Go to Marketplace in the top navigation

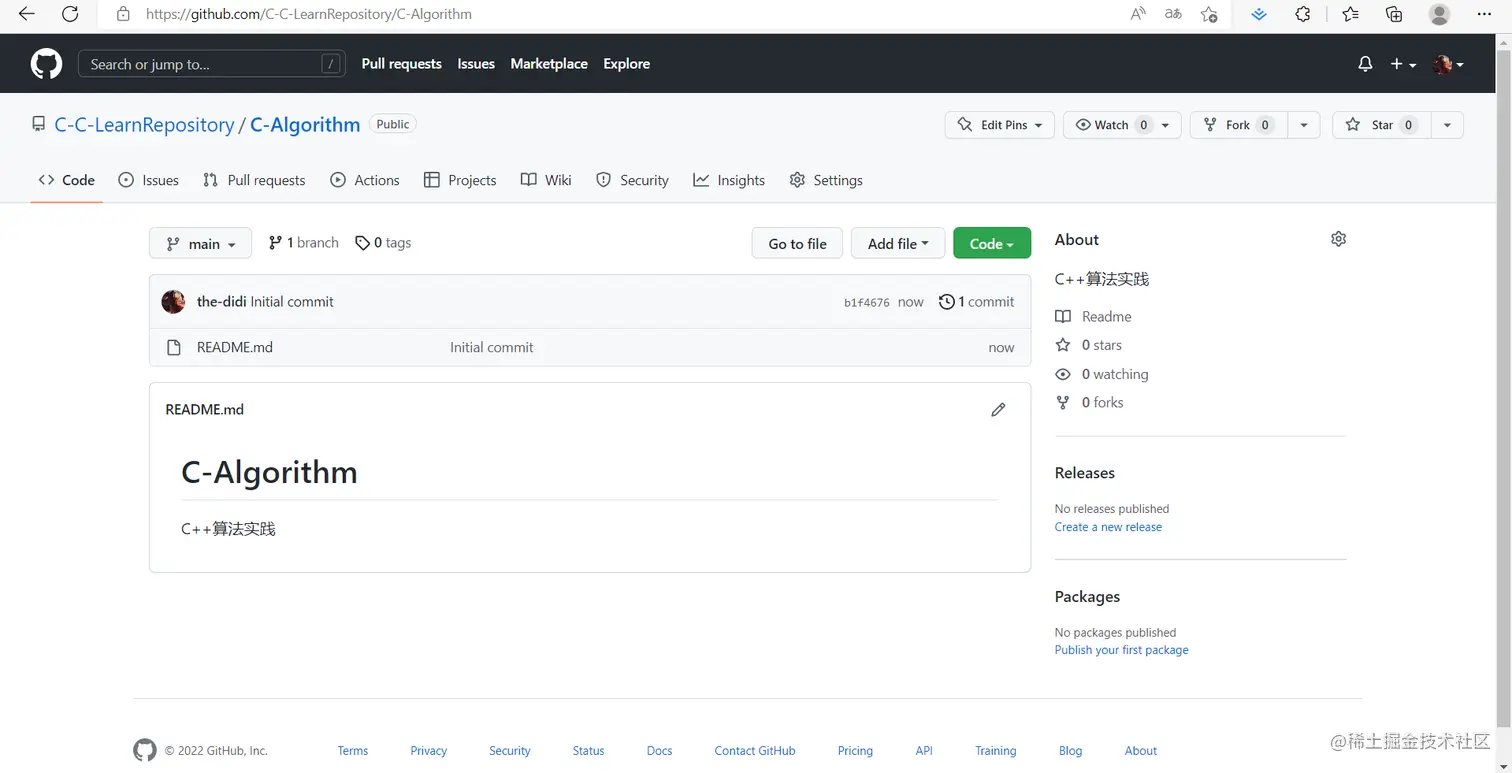tap(549, 64)
